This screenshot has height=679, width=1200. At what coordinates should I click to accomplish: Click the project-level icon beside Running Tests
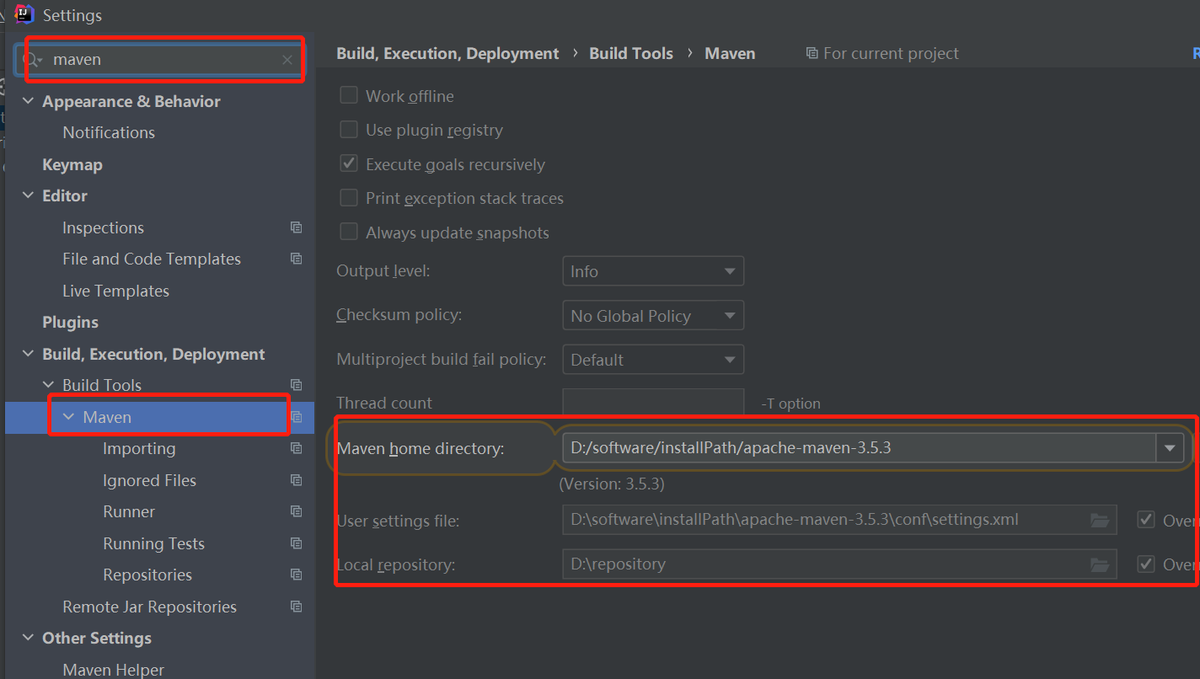[296, 544]
